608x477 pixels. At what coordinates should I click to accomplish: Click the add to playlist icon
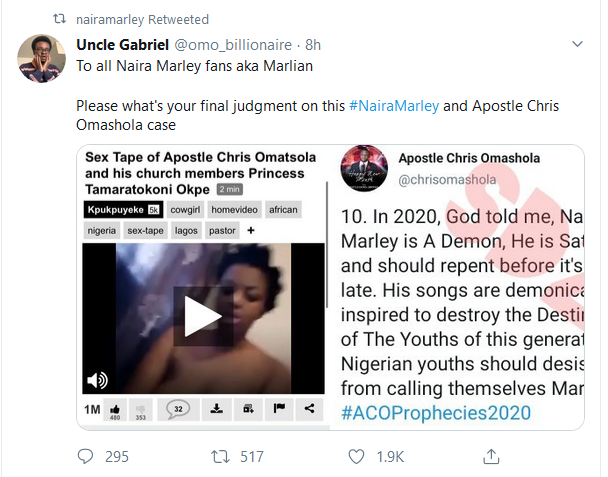(x=248, y=407)
